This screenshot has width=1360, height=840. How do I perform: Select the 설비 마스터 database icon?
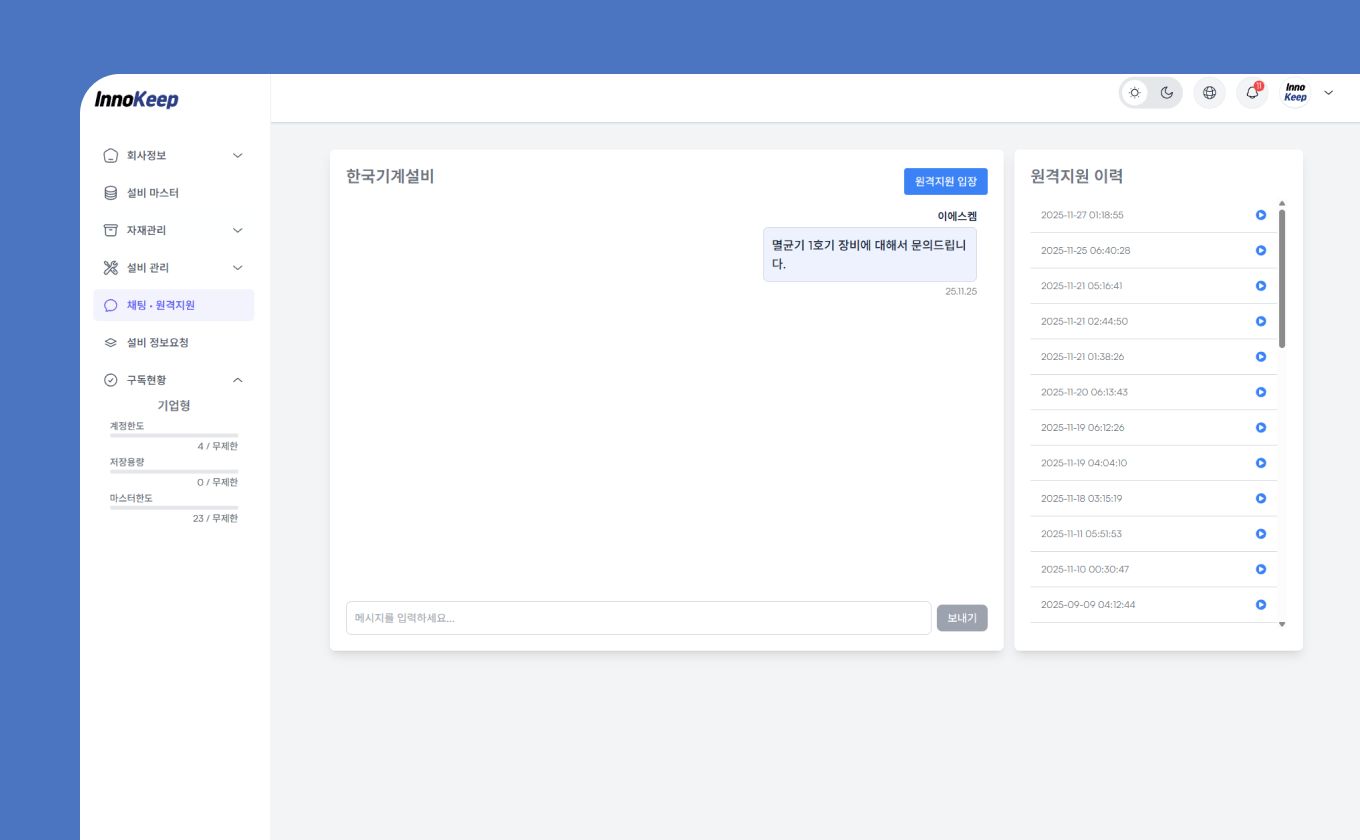click(110, 192)
